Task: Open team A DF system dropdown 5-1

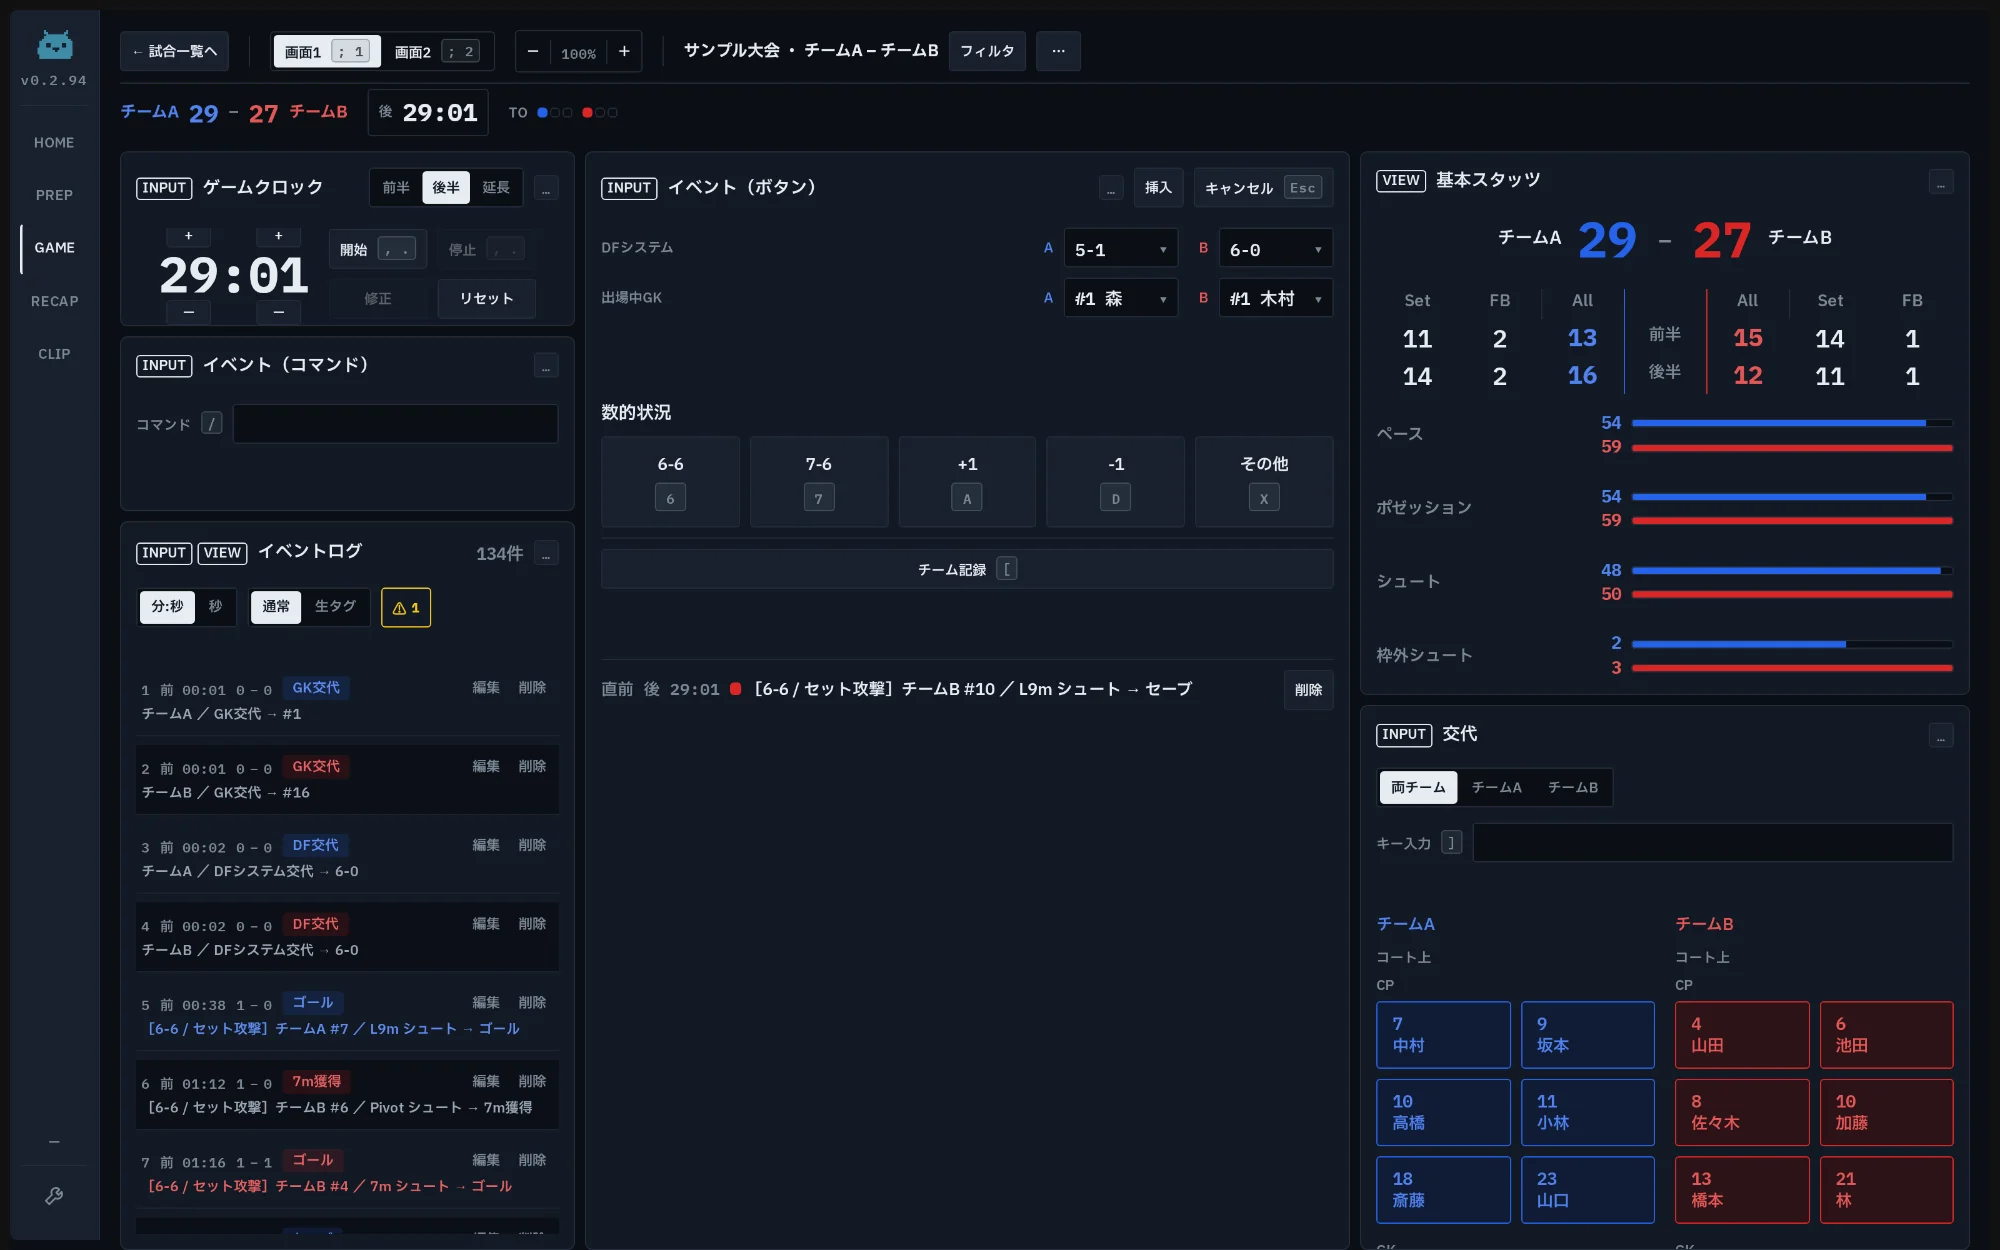Action: pyautogui.click(x=1120, y=249)
